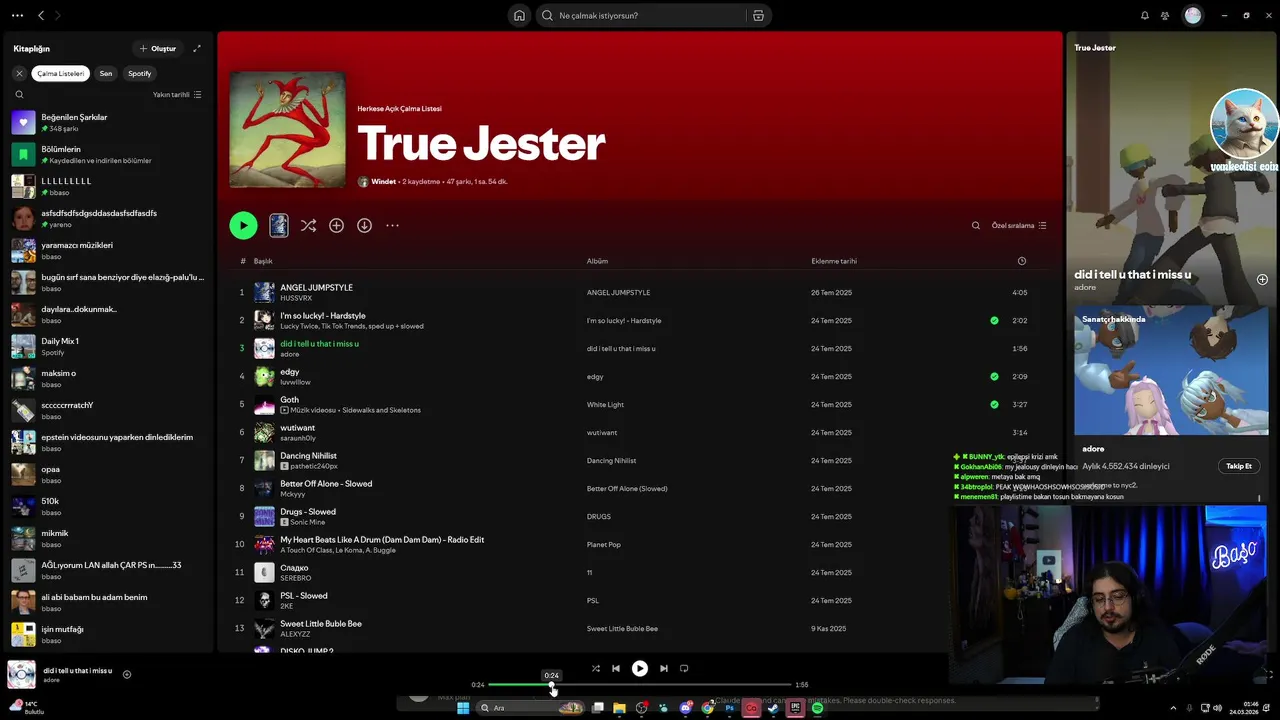Sort by the Başlık column header
Image resolution: width=1280 pixels, height=720 pixels.
[263, 261]
